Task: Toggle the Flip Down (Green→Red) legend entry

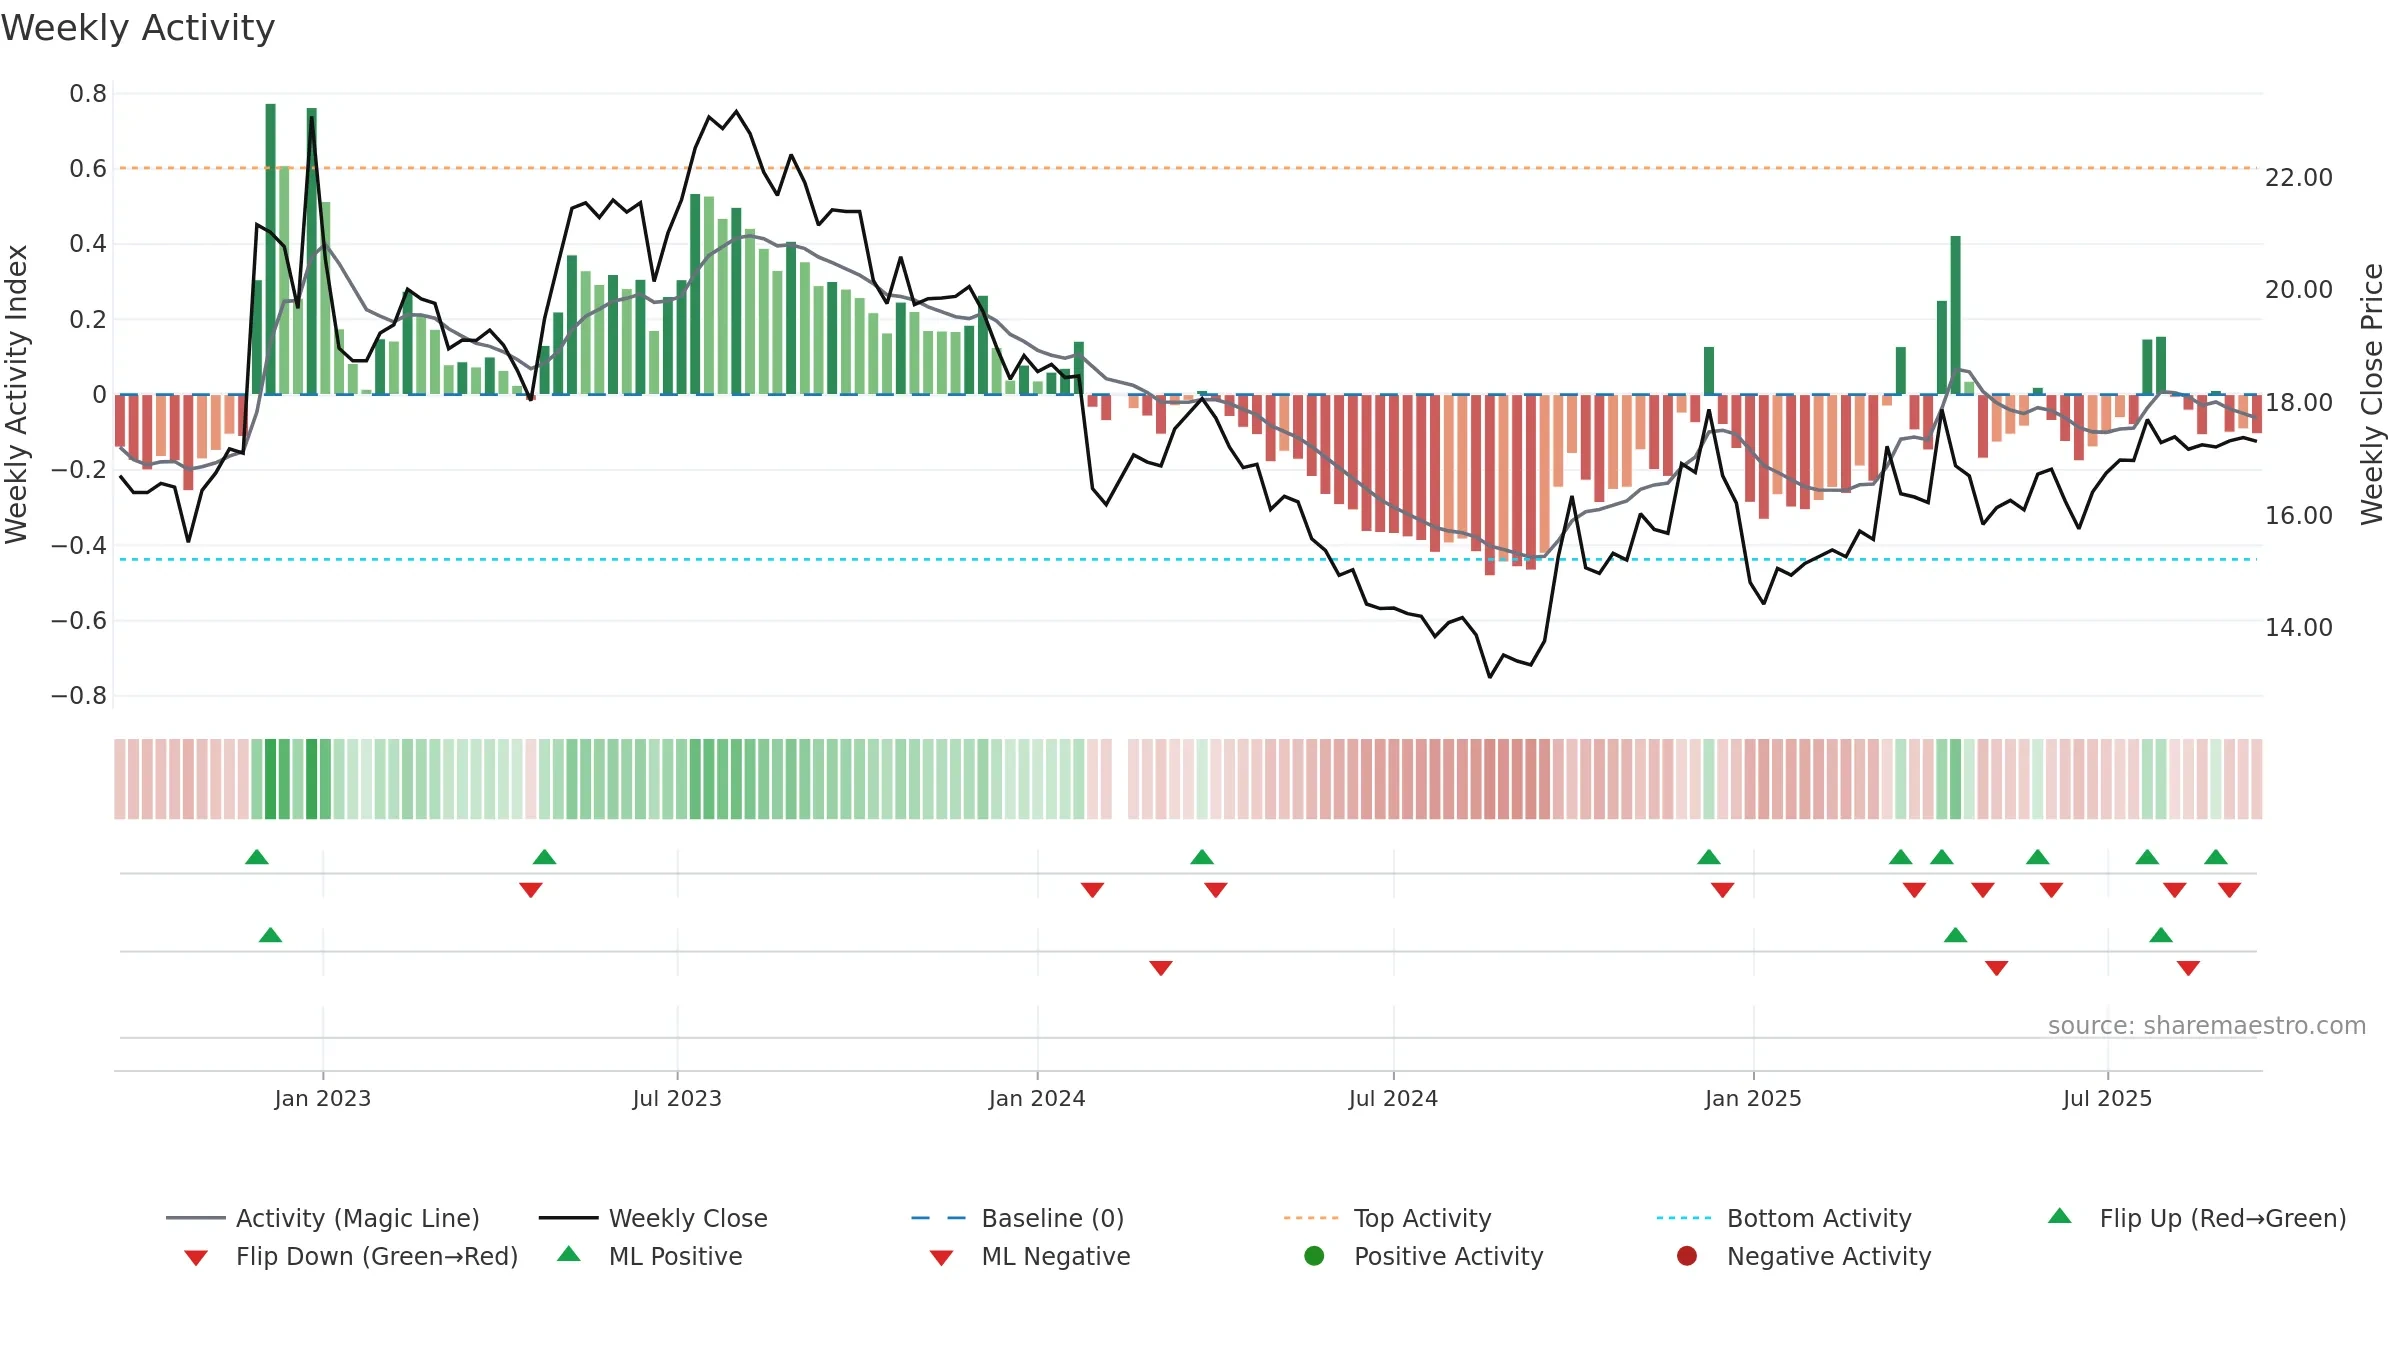Action: 350,1256
